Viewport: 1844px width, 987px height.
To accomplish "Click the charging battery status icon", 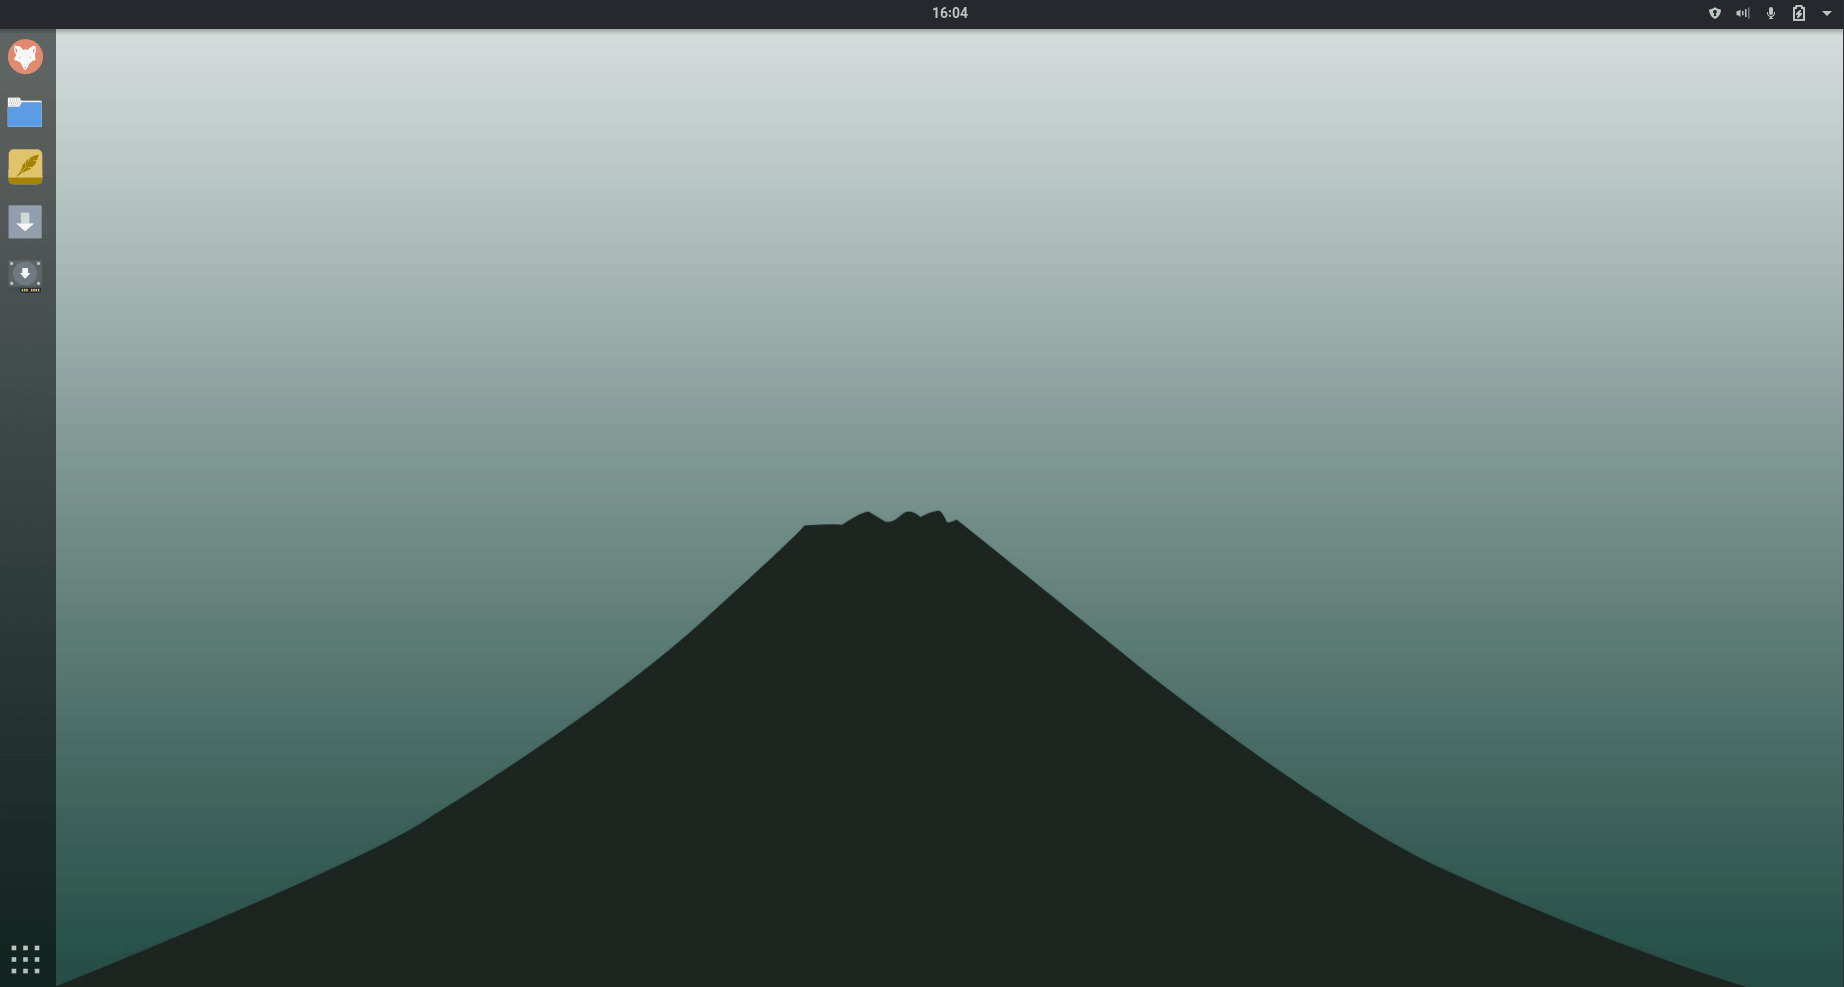I will click(1798, 13).
